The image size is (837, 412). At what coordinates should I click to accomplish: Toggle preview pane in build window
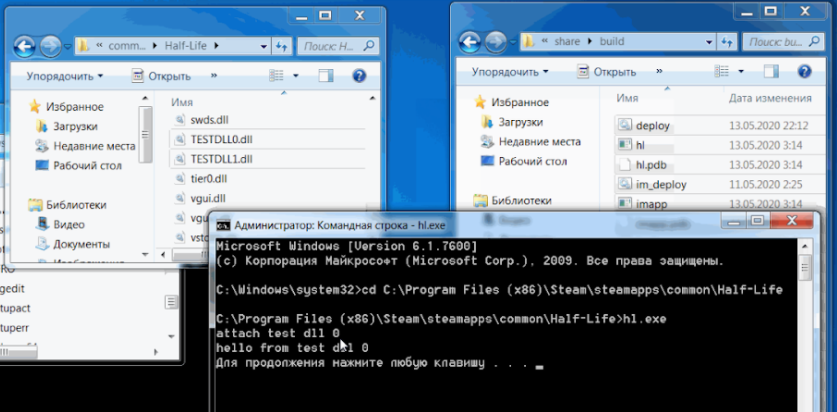[x=772, y=72]
